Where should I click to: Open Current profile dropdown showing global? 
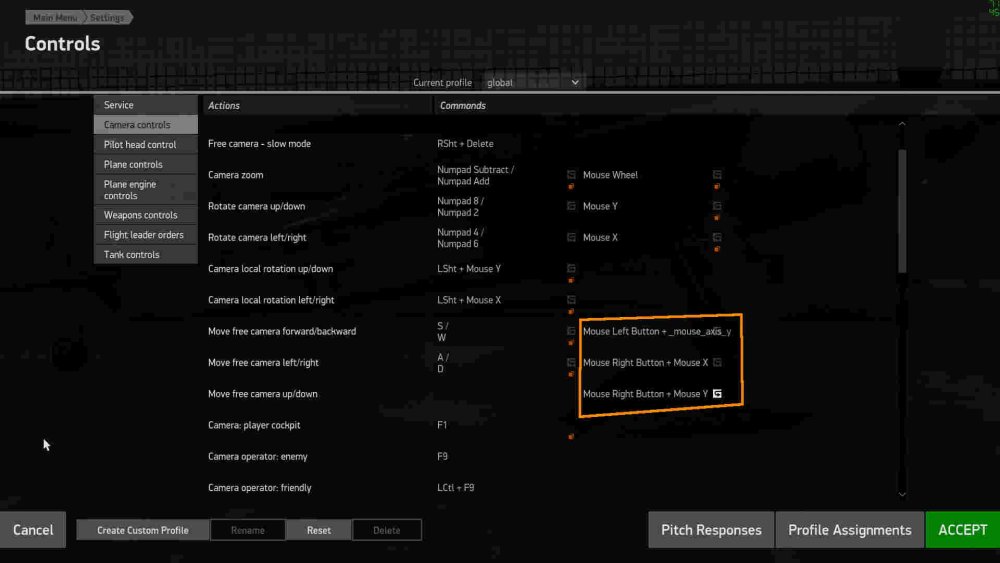coord(533,82)
